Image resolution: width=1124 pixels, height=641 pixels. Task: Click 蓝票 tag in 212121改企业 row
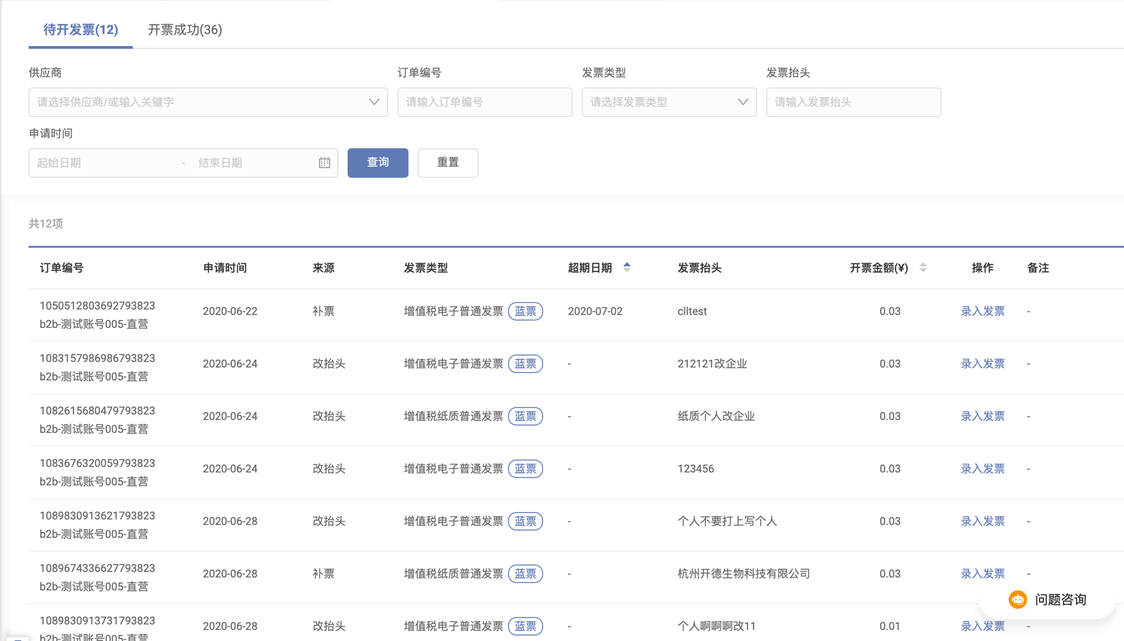tap(525, 364)
